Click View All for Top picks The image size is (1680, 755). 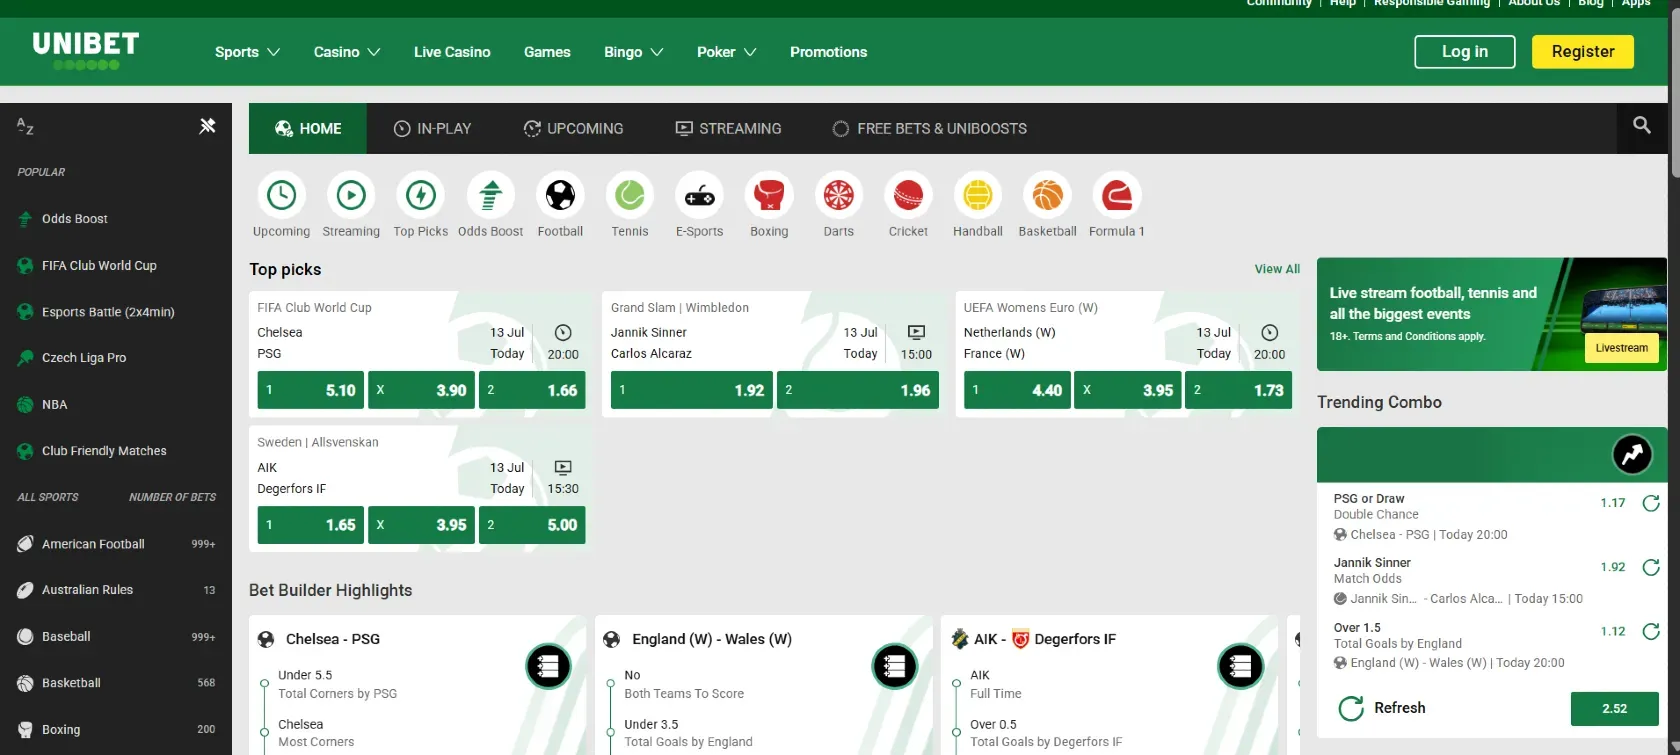coord(1277,269)
